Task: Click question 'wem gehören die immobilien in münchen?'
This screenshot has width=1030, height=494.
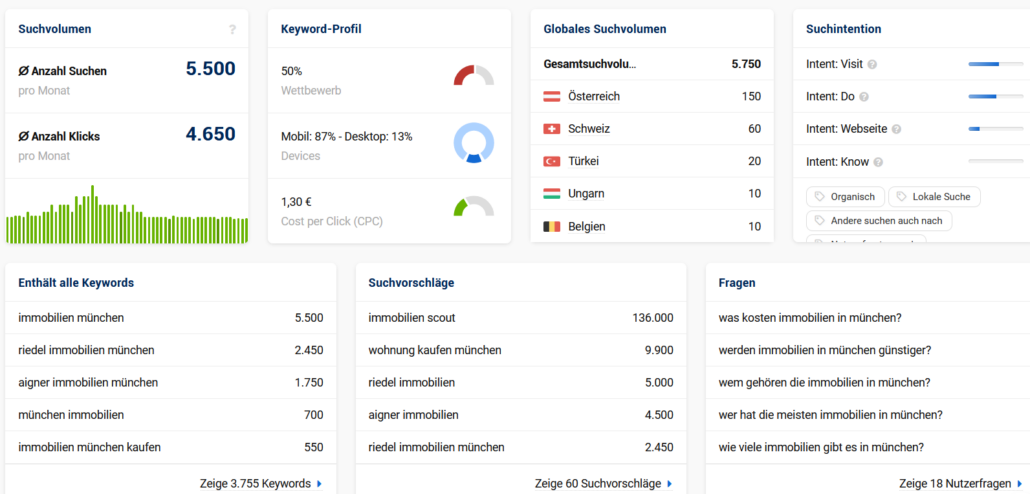Action: [x=826, y=382]
